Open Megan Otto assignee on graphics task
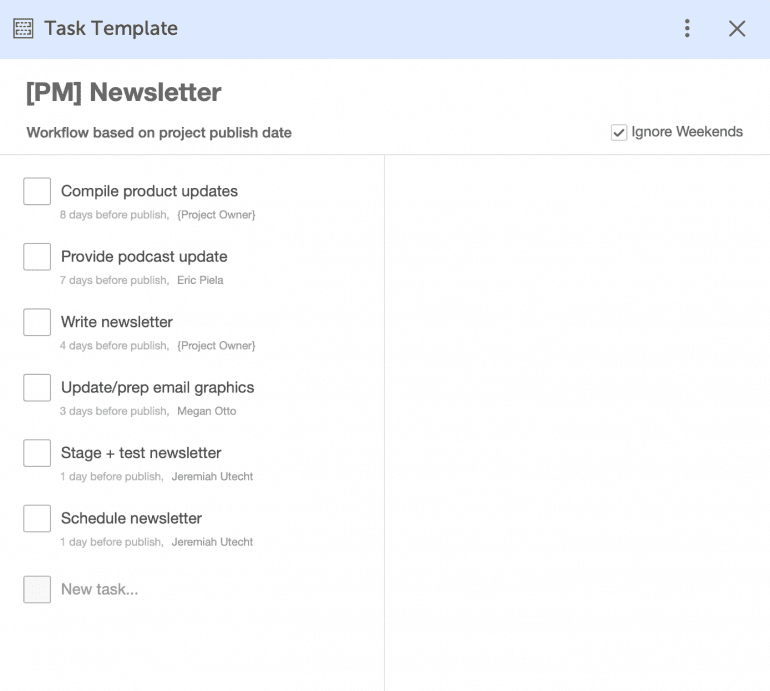The width and height of the screenshot is (770, 691). click(x=206, y=411)
